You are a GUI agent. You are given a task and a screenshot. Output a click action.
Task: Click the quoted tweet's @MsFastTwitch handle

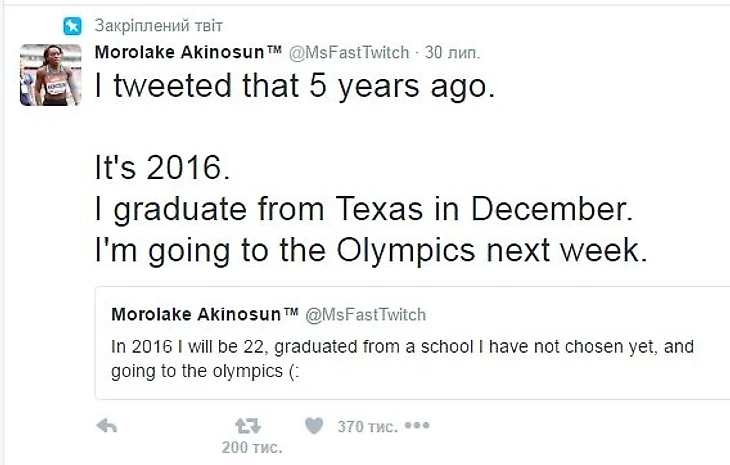pos(366,315)
